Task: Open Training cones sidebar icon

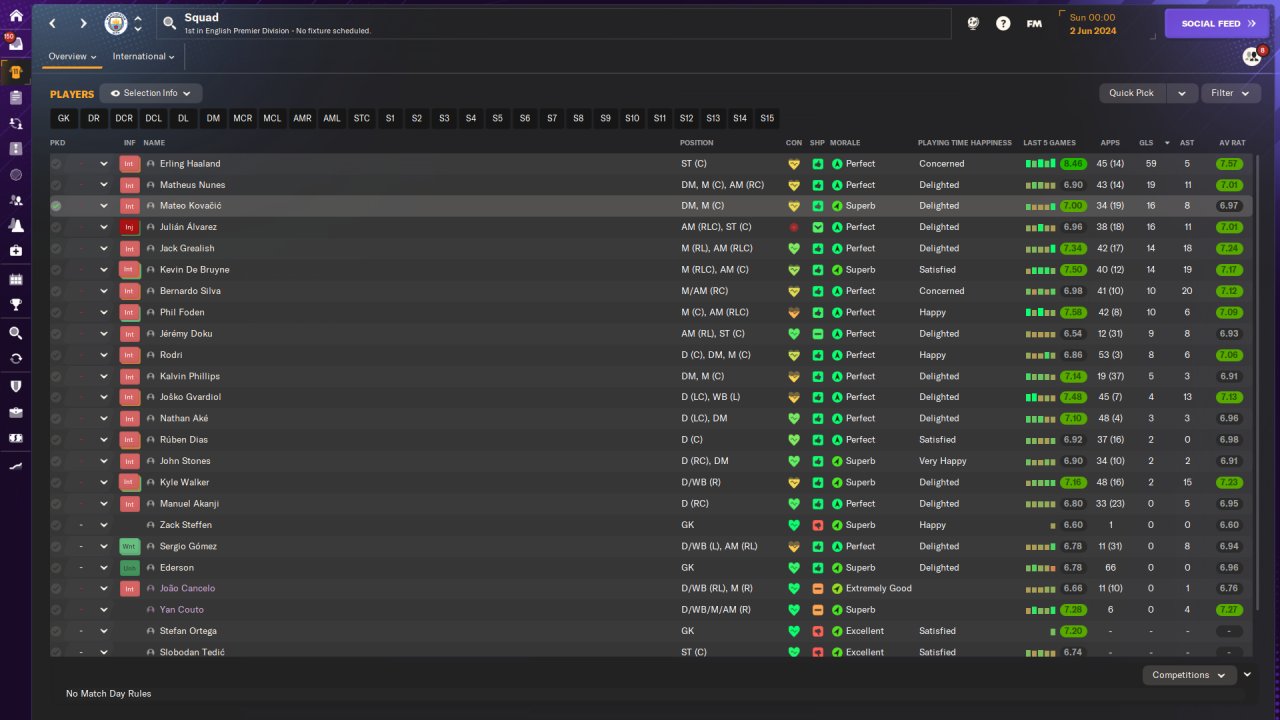Action: click(16, 226)
